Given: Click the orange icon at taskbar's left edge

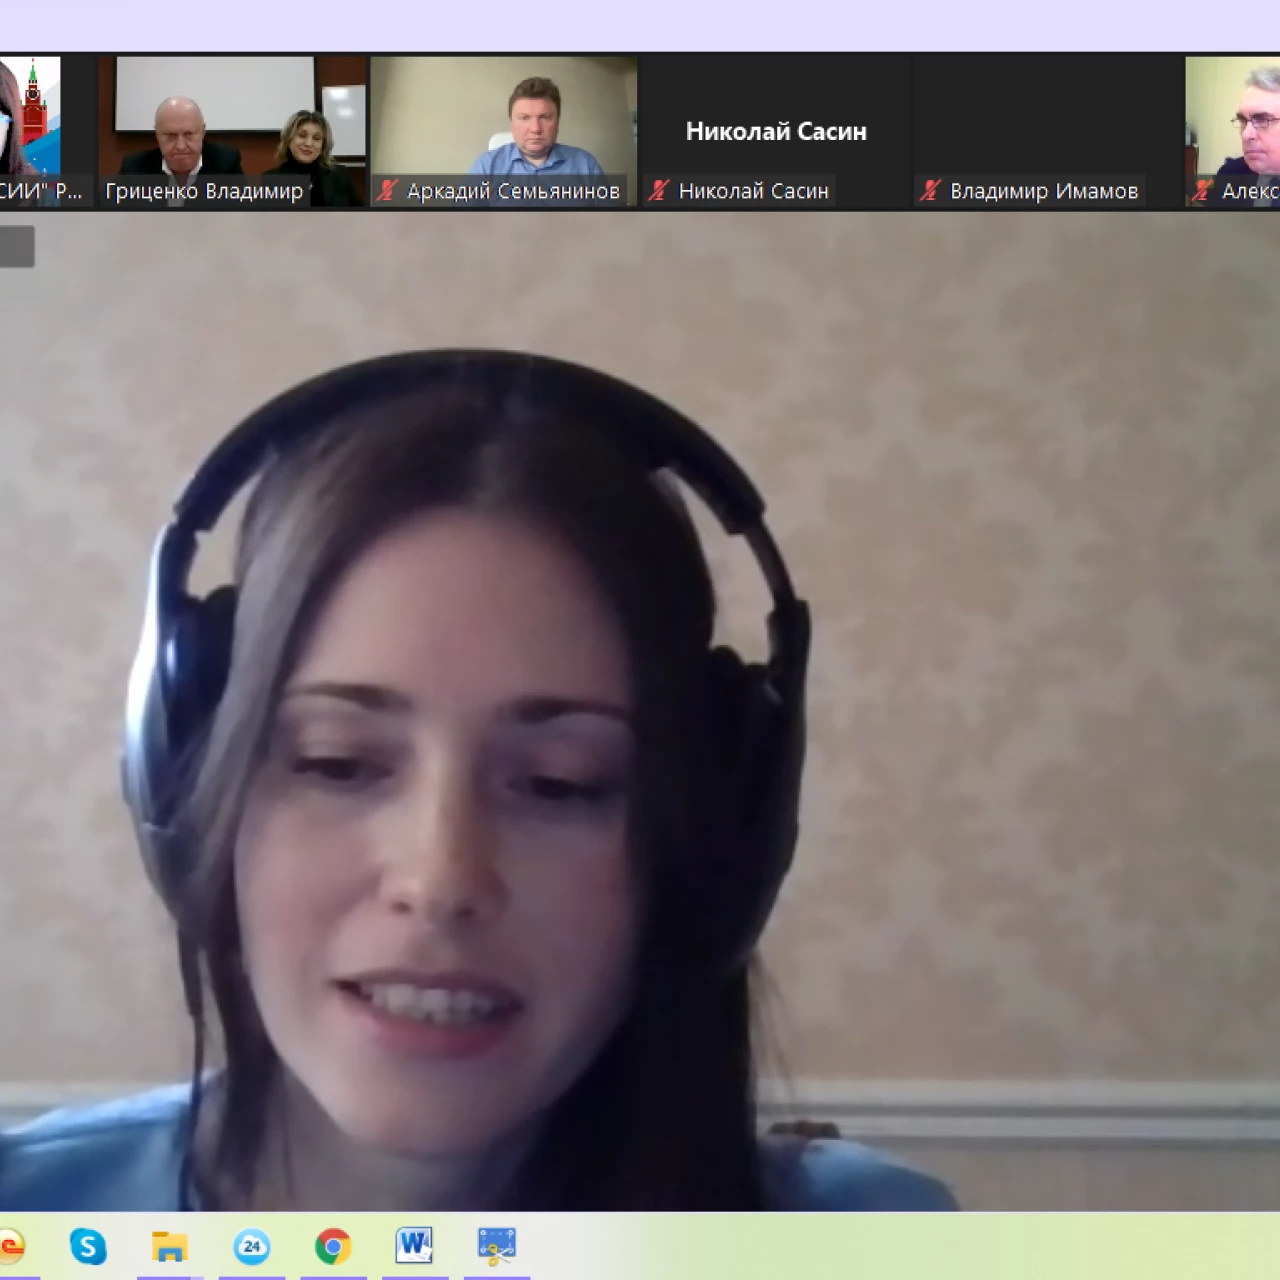Looking at the screenshot, I should click(12, 1246).
